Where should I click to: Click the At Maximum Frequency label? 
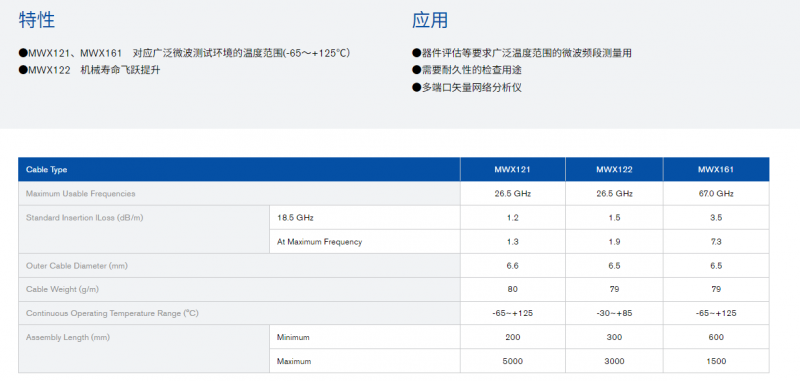319,242
